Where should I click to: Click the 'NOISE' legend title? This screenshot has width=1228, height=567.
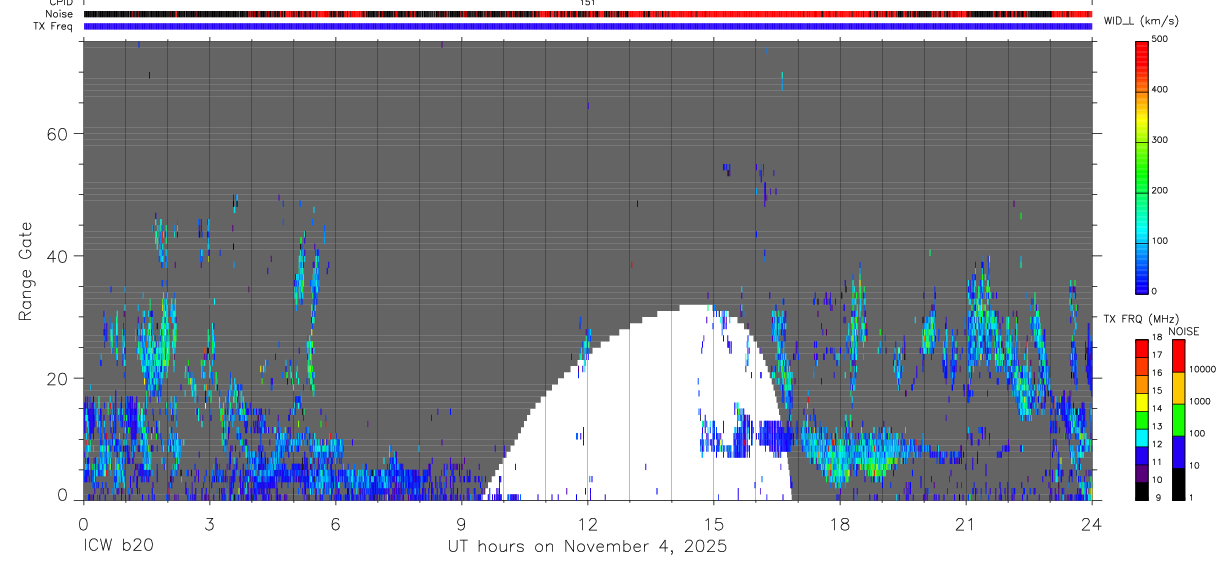[x=1183, y=332]
